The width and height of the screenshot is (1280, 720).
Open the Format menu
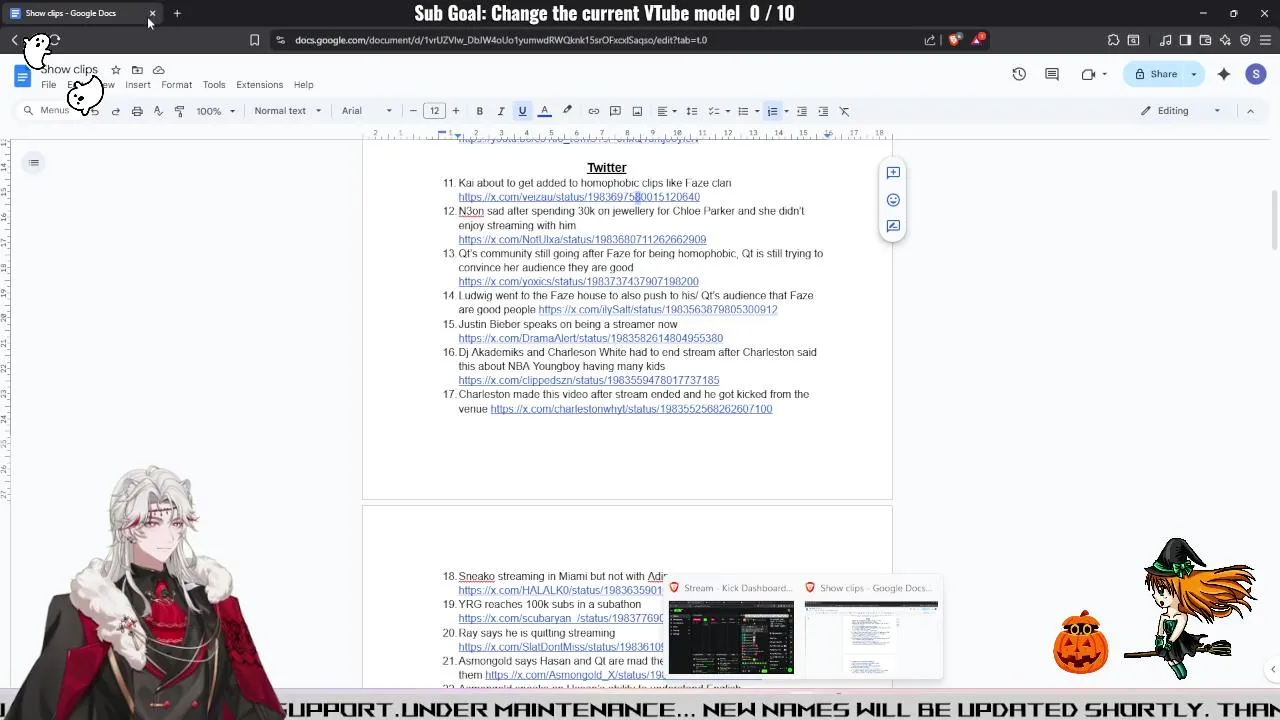176,85
